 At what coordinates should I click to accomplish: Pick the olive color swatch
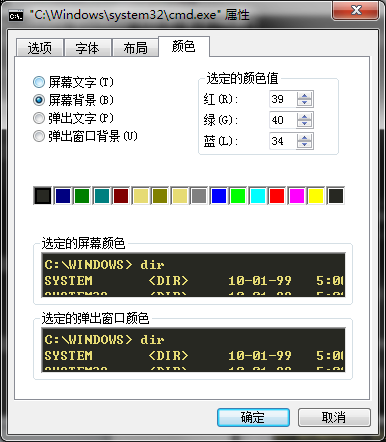[x=160, y=196]
